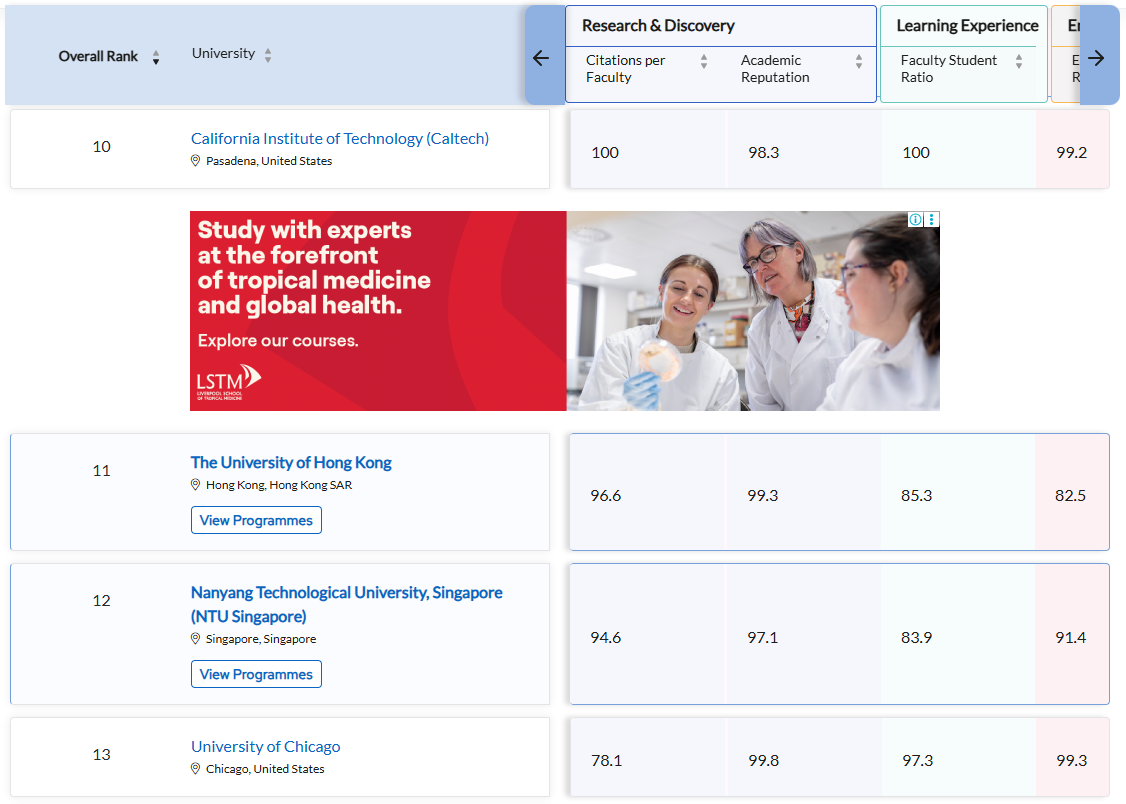Click Hong Kong faculty student ratio 85.3

(916, 495)
